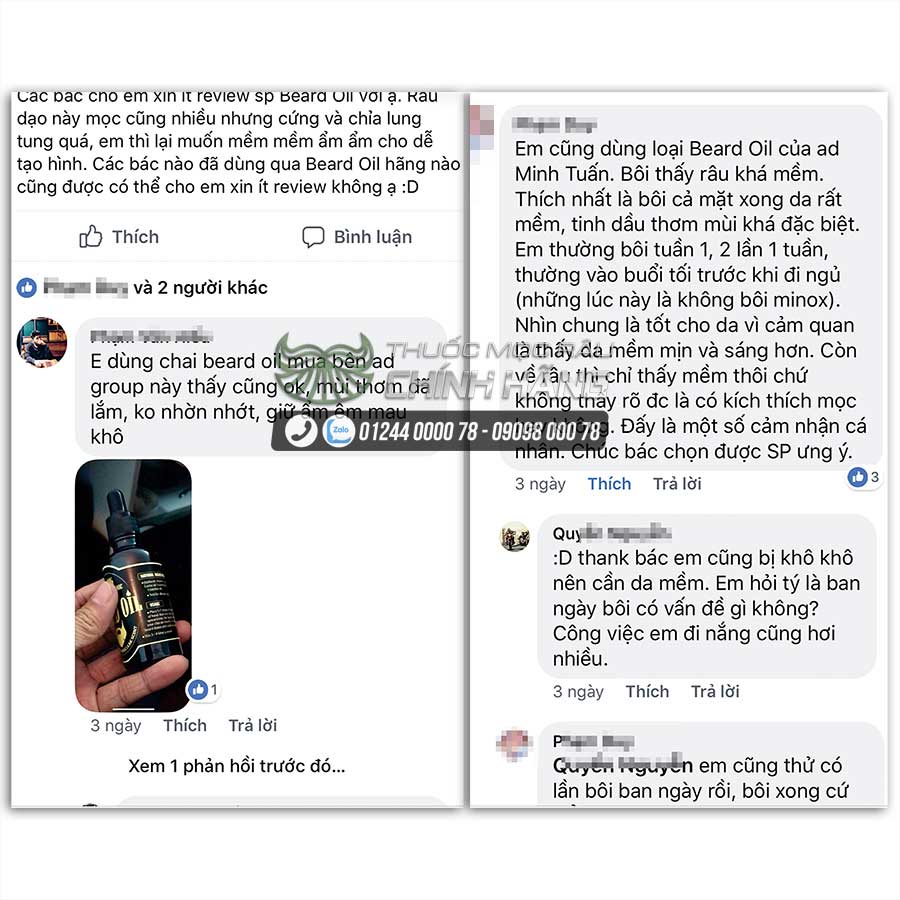The height and width of the screenshot is (900, 900).
Task: Click Trả lời under the Minh Tuấn comment
Action: (x=677, y=484)
